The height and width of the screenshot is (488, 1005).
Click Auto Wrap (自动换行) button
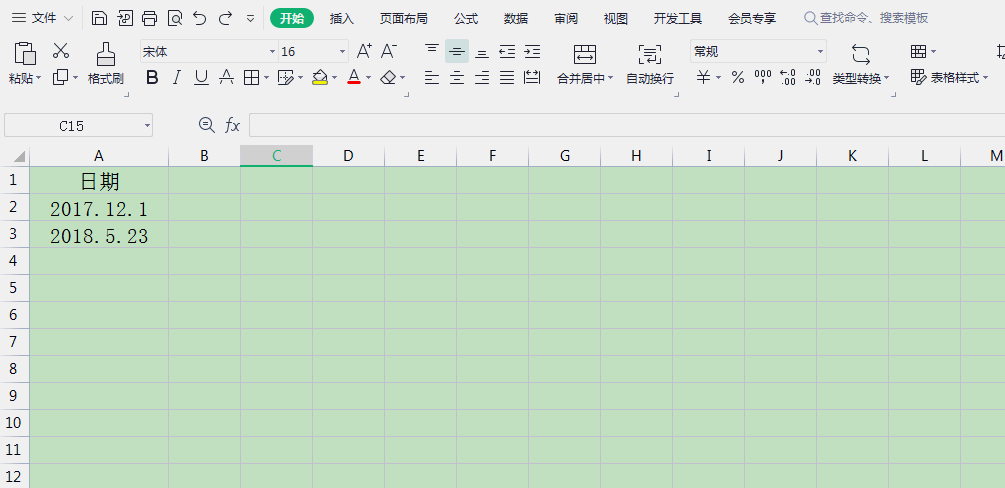[650, 65]
